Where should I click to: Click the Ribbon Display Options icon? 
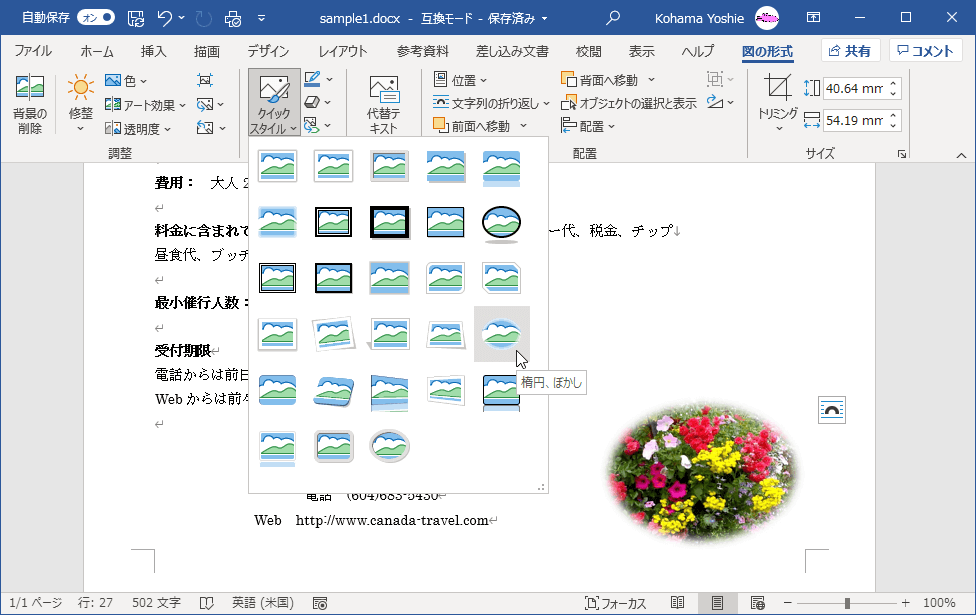pyautogui.click(x=814, y=17)
